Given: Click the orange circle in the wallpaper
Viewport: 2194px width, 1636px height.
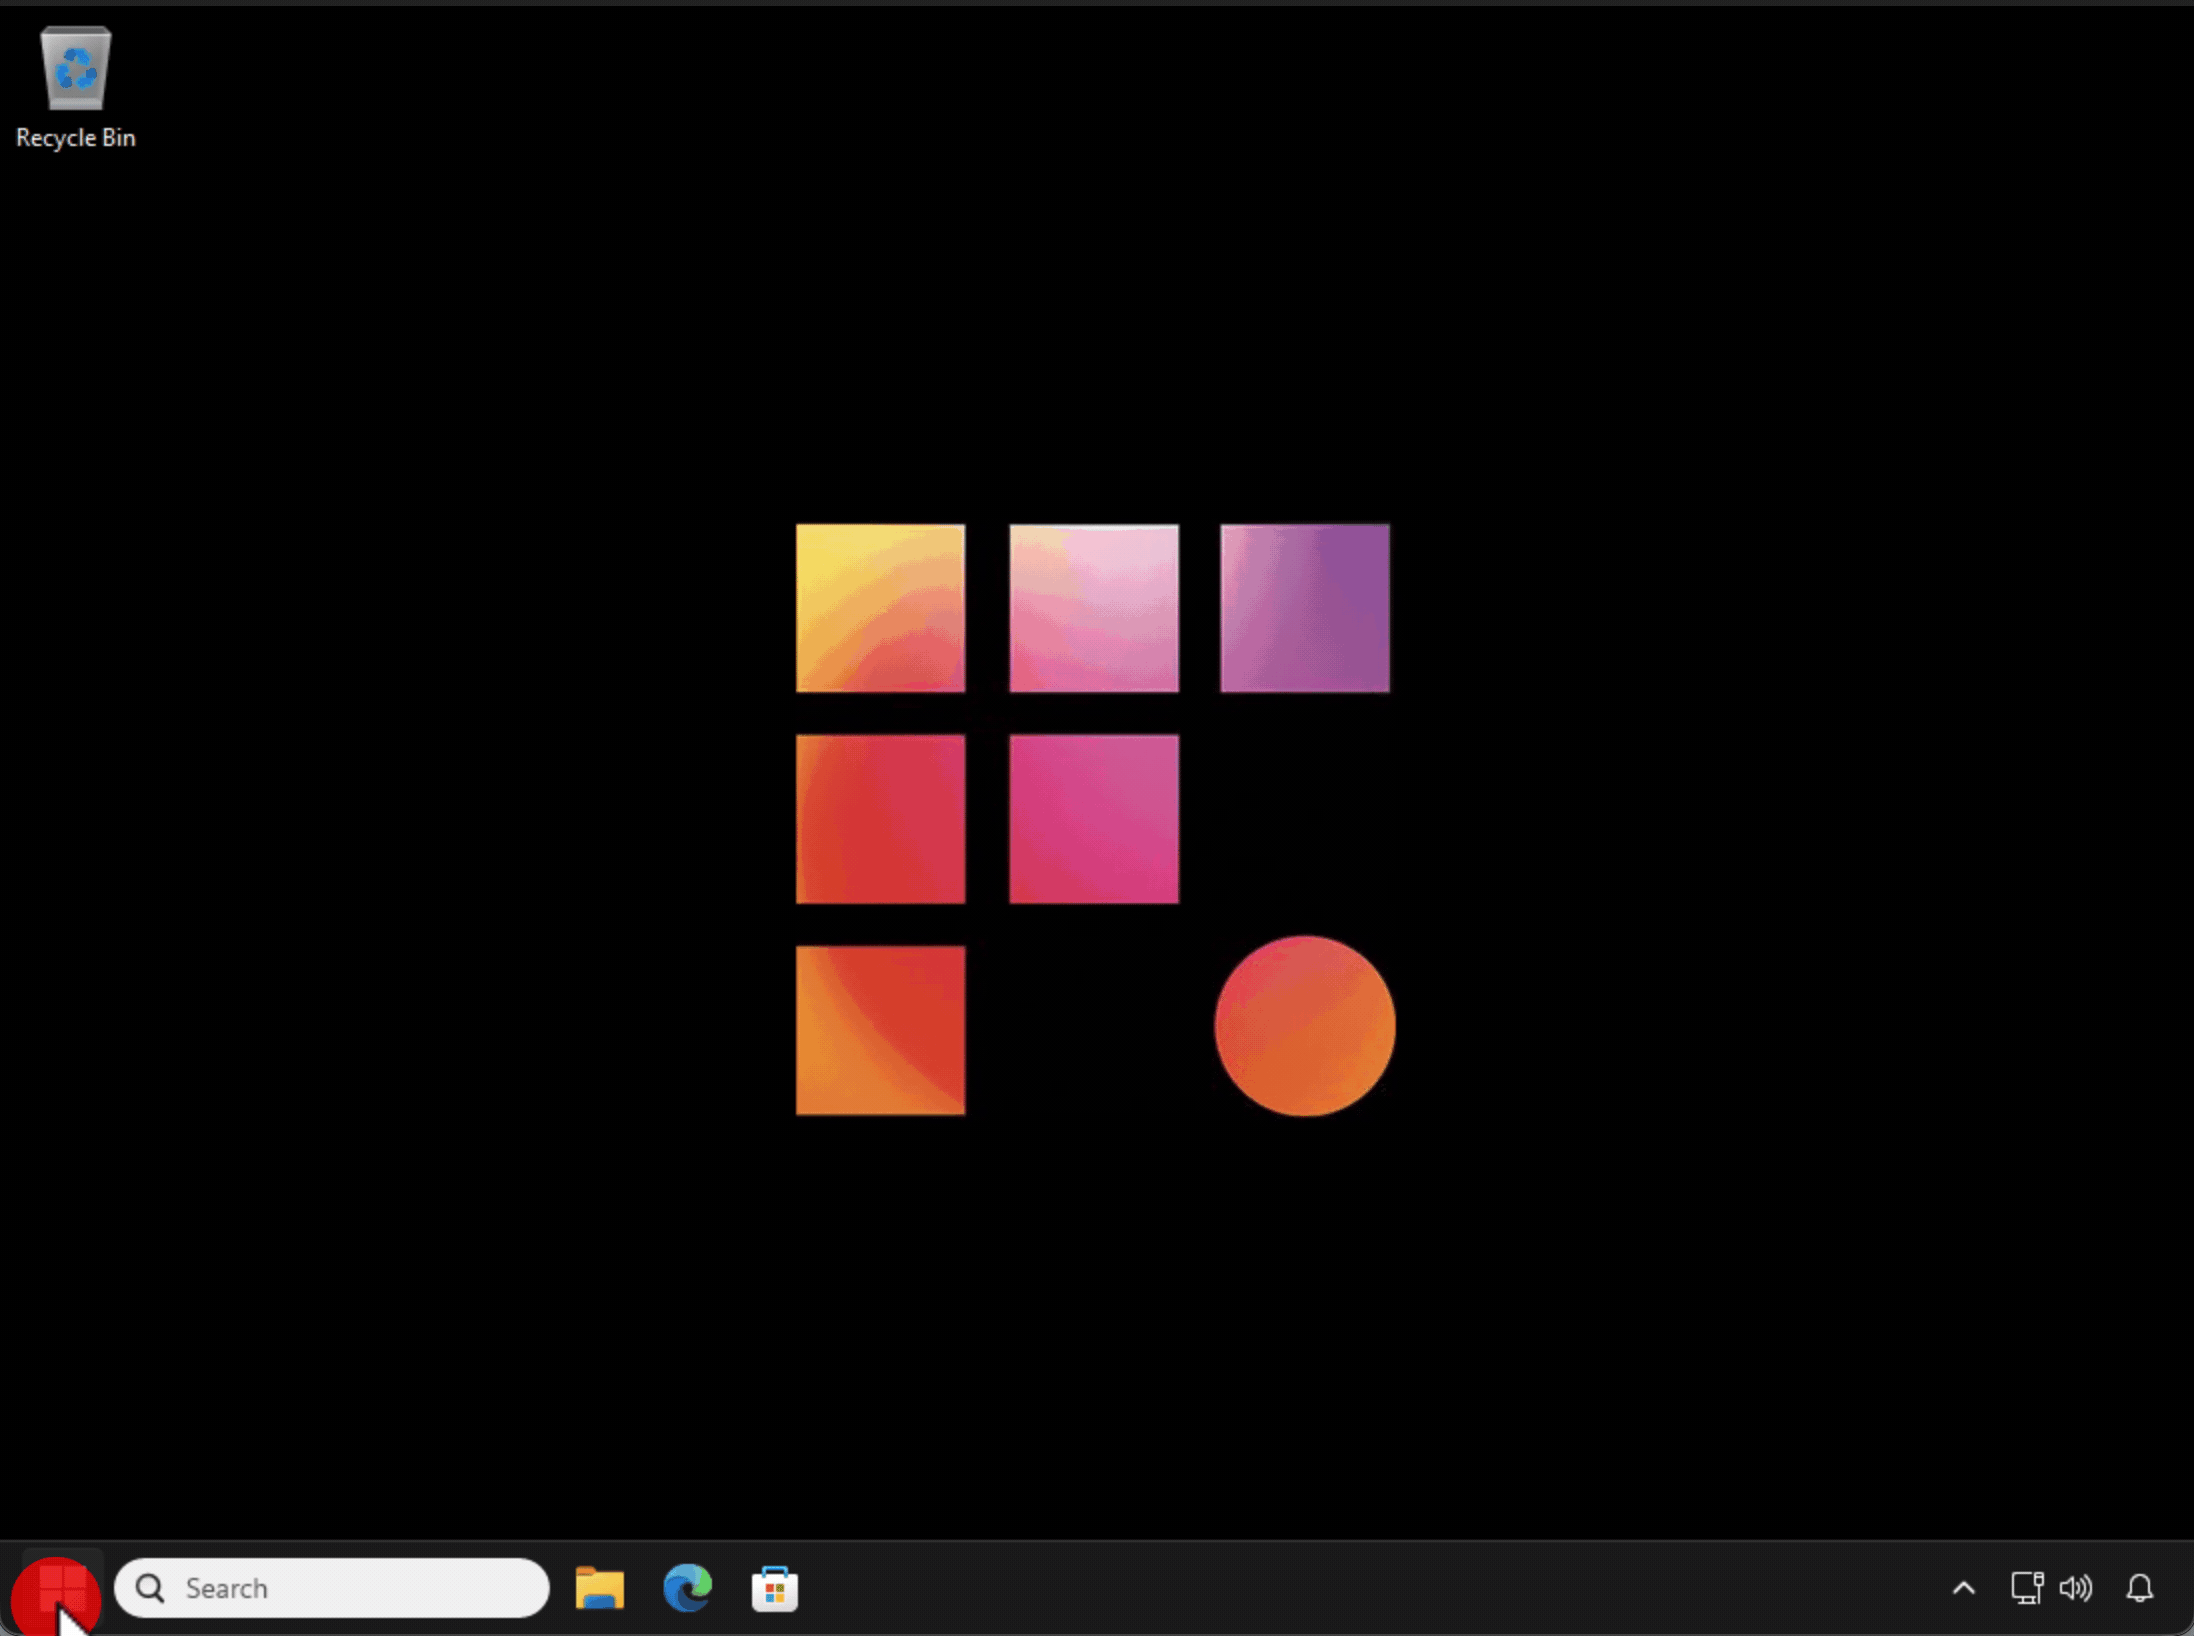Looking at the screenshot, I should point(1303,1025).
